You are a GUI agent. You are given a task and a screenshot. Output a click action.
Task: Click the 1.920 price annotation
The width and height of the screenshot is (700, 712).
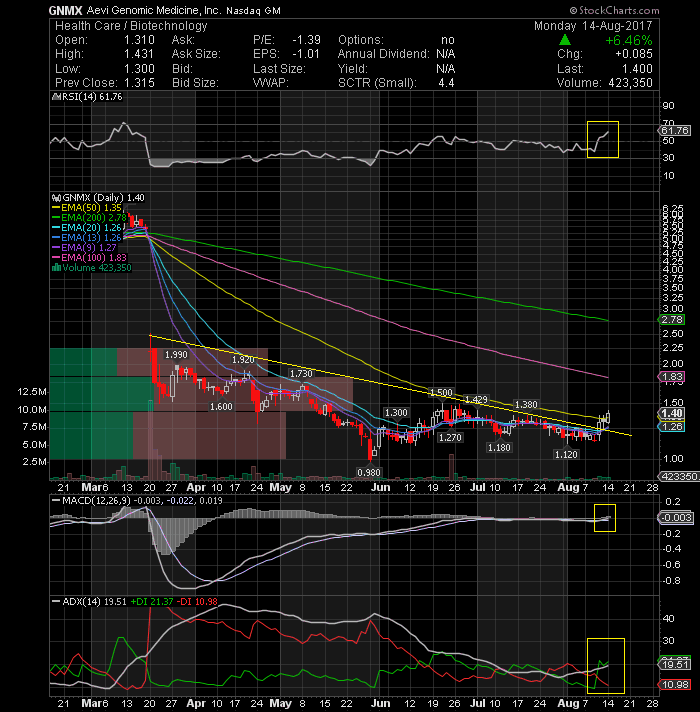(243, 360)
